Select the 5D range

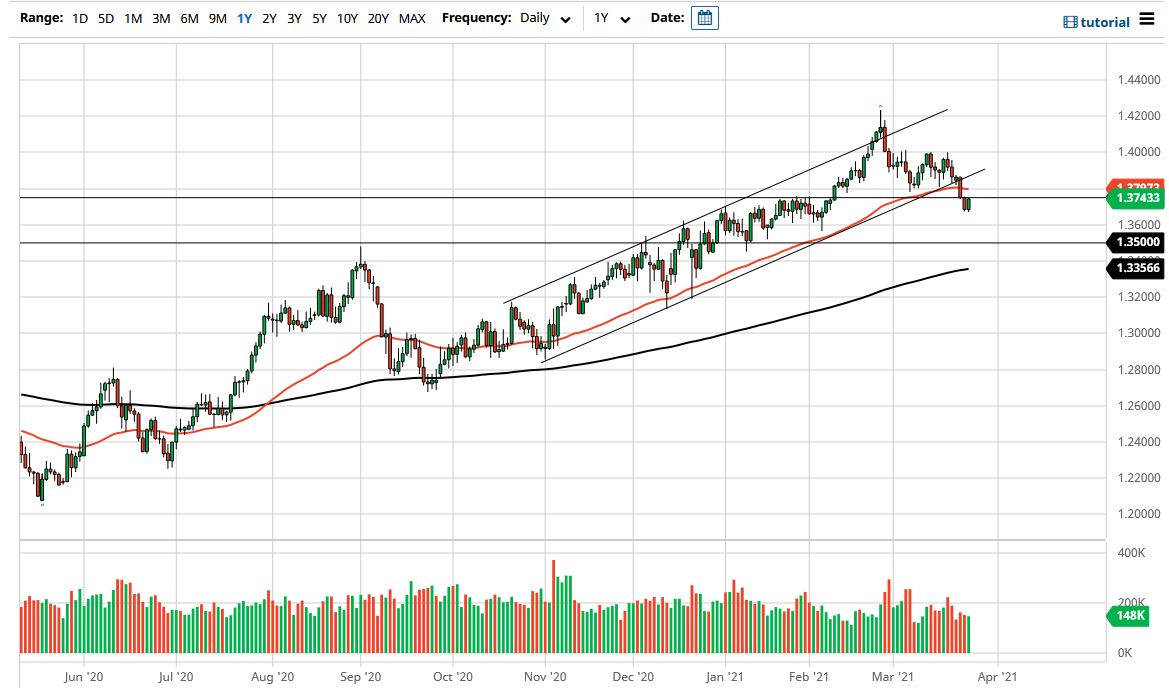pyautogui.click(x=104, y=18)
